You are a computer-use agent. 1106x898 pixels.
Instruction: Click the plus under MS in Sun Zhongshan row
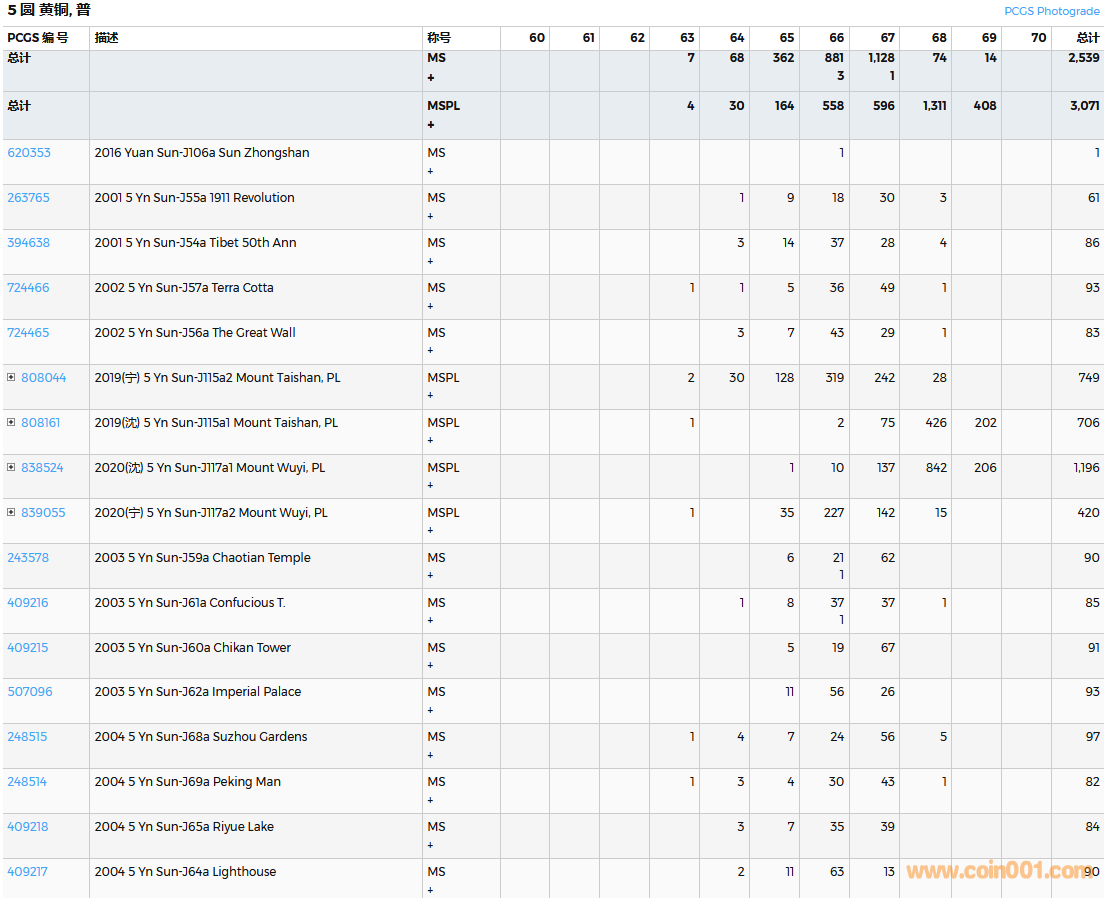click(x=431, y=171)
